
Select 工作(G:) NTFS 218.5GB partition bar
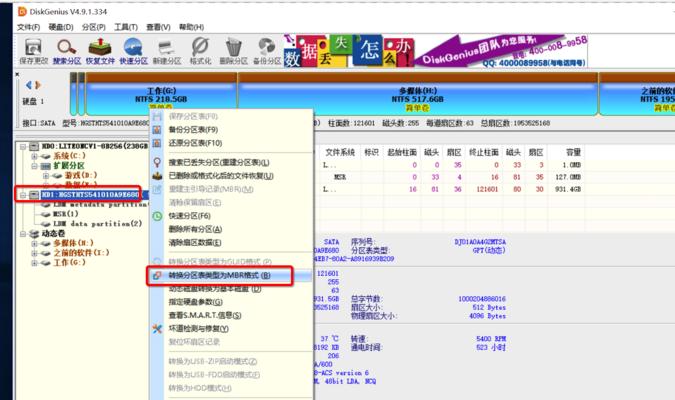pyautogui.click(x=161, y=94)
